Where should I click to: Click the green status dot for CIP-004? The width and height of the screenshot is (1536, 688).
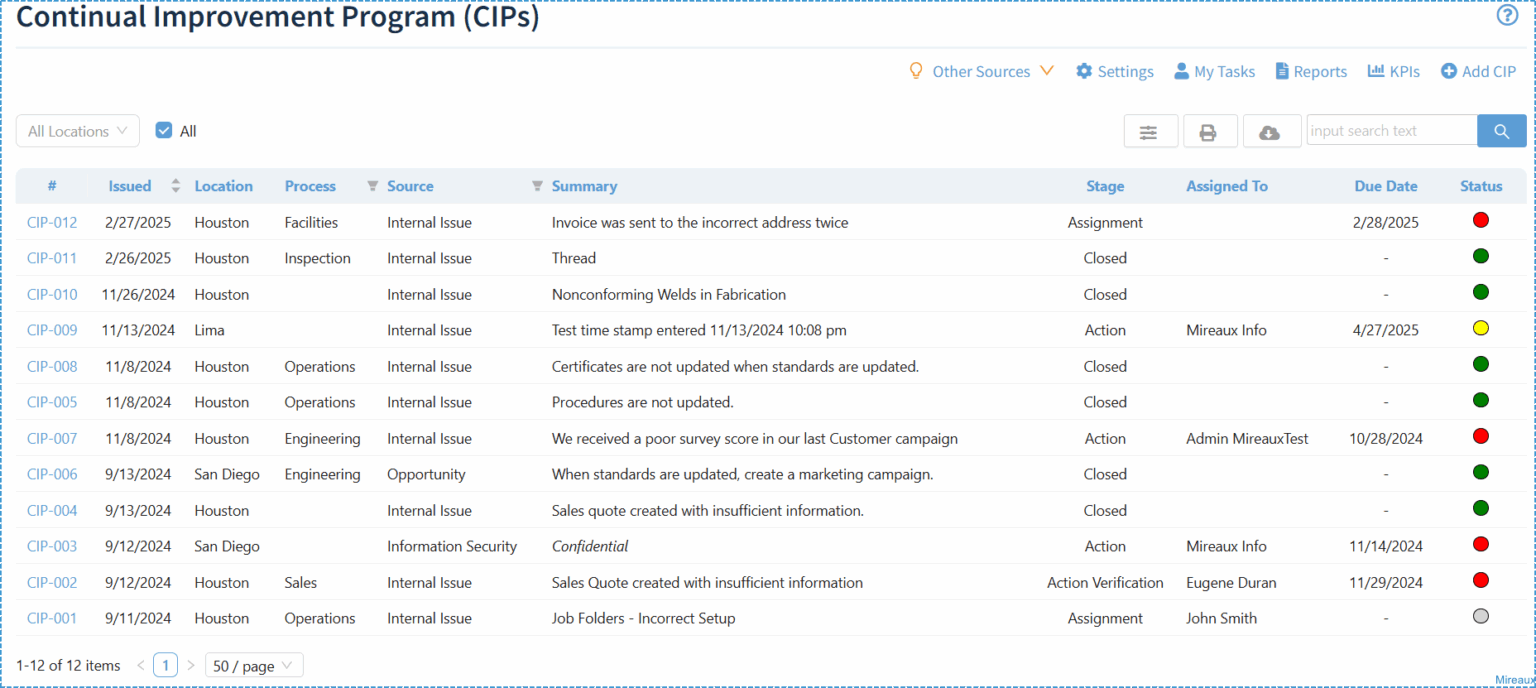point(1481,508)
